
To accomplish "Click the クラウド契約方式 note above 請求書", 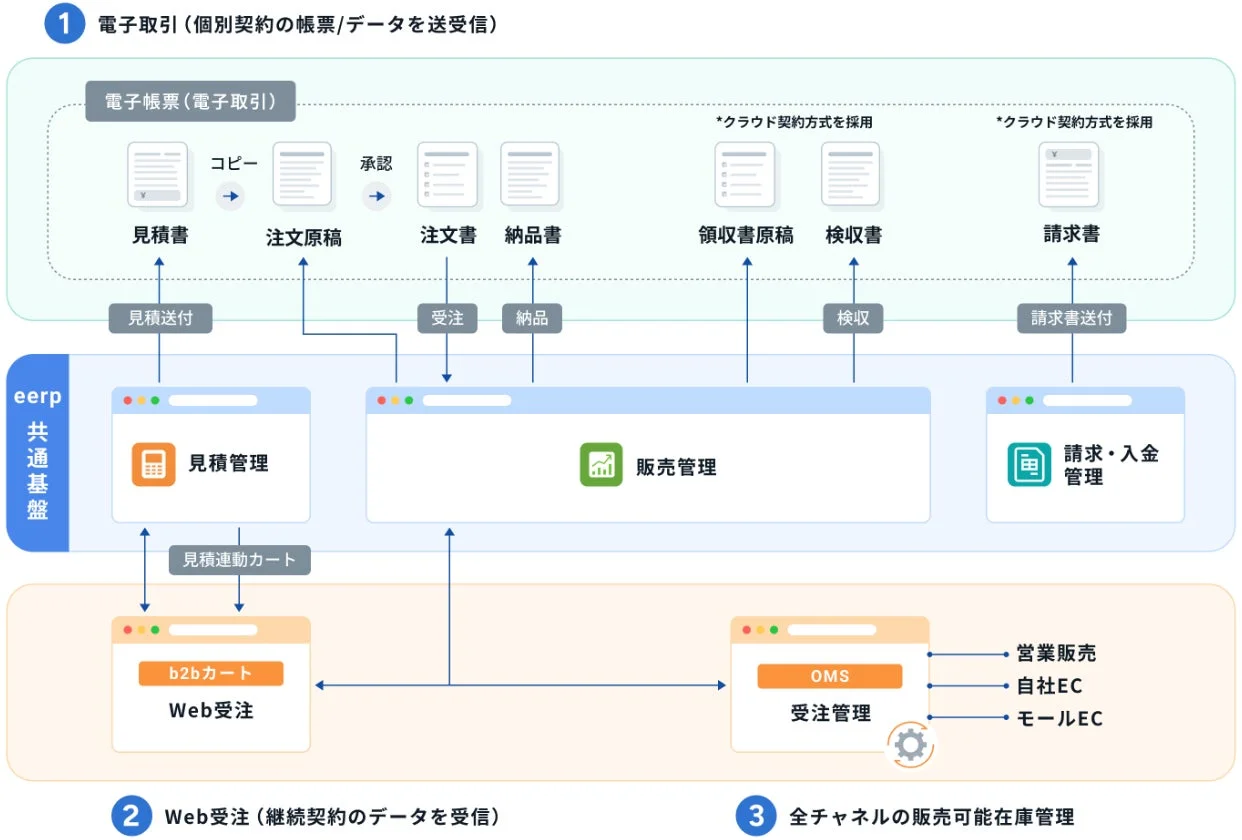I will [x=1074, y=122].
